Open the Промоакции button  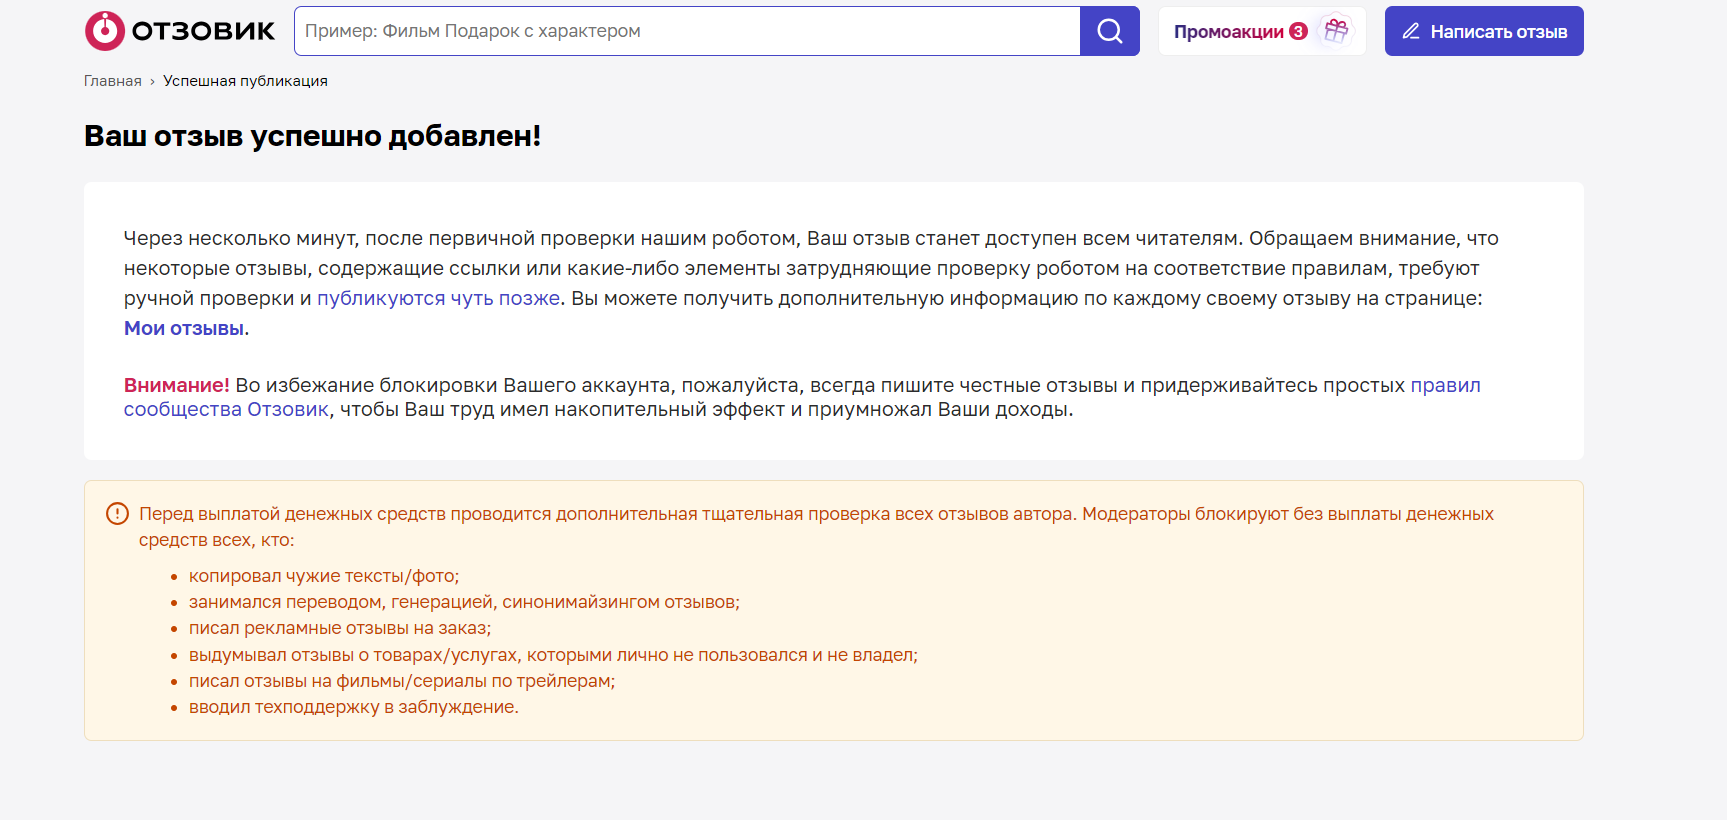pyautogui.click(x=1262, y=31)
